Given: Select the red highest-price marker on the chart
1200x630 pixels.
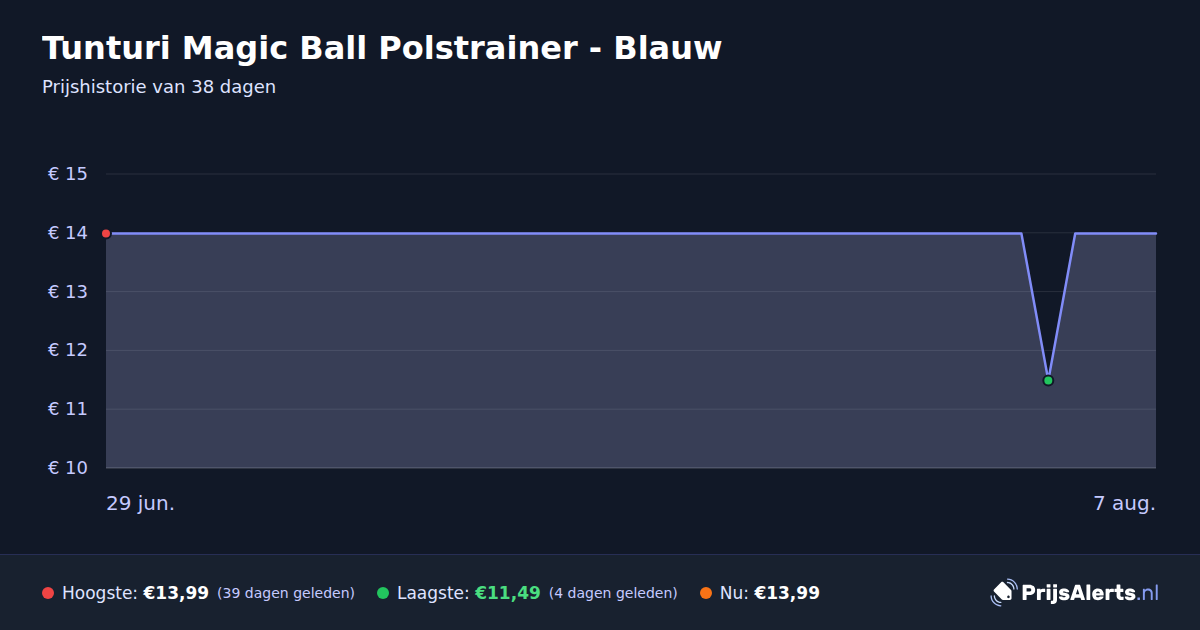Looking at the screenshot, I should [x=106, y=233].
